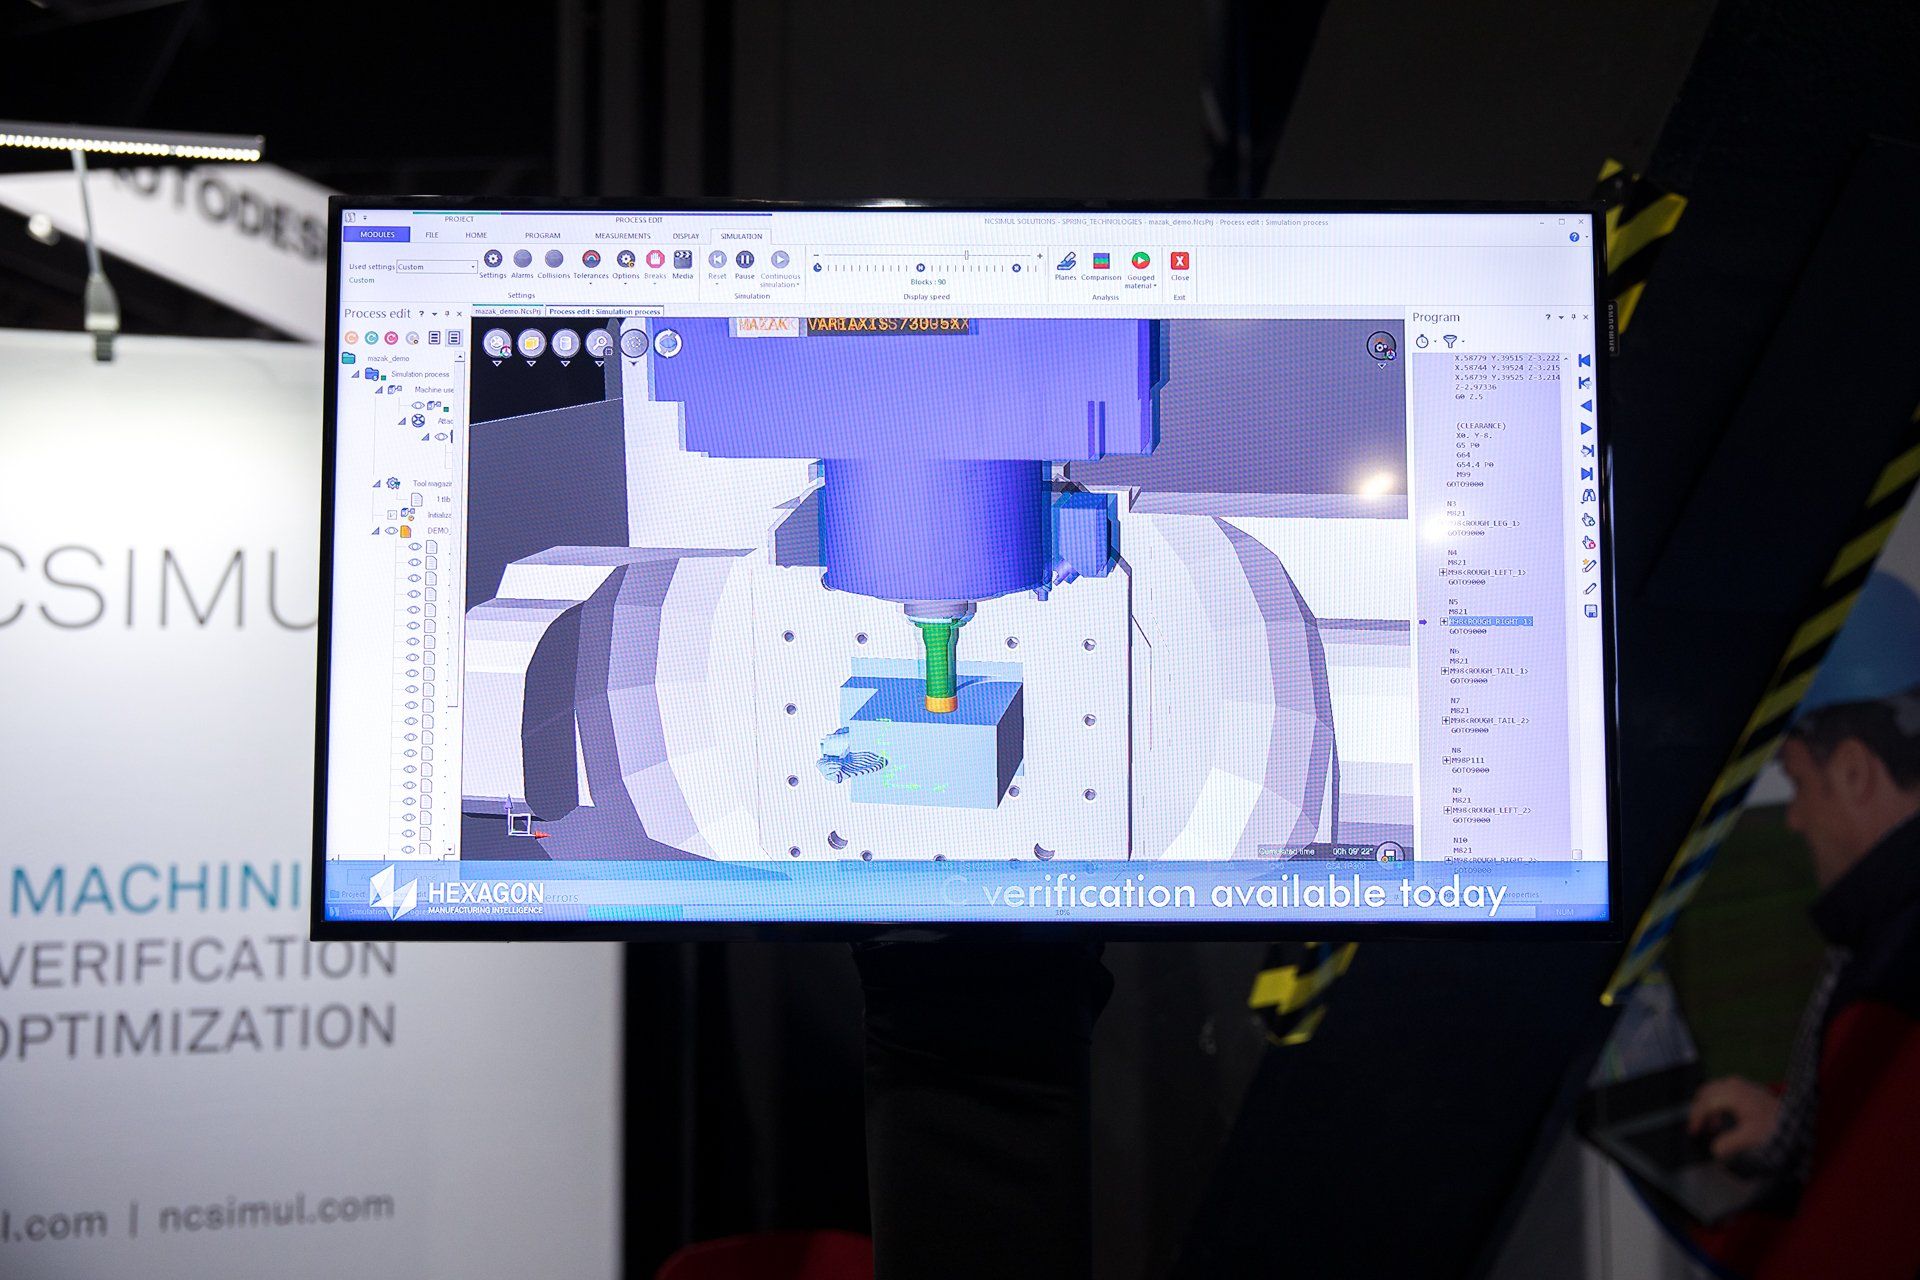Open the Planes analysis tool
Image resolution: width=1920 pixels, height=1280 pixels.
[1066, 263]
